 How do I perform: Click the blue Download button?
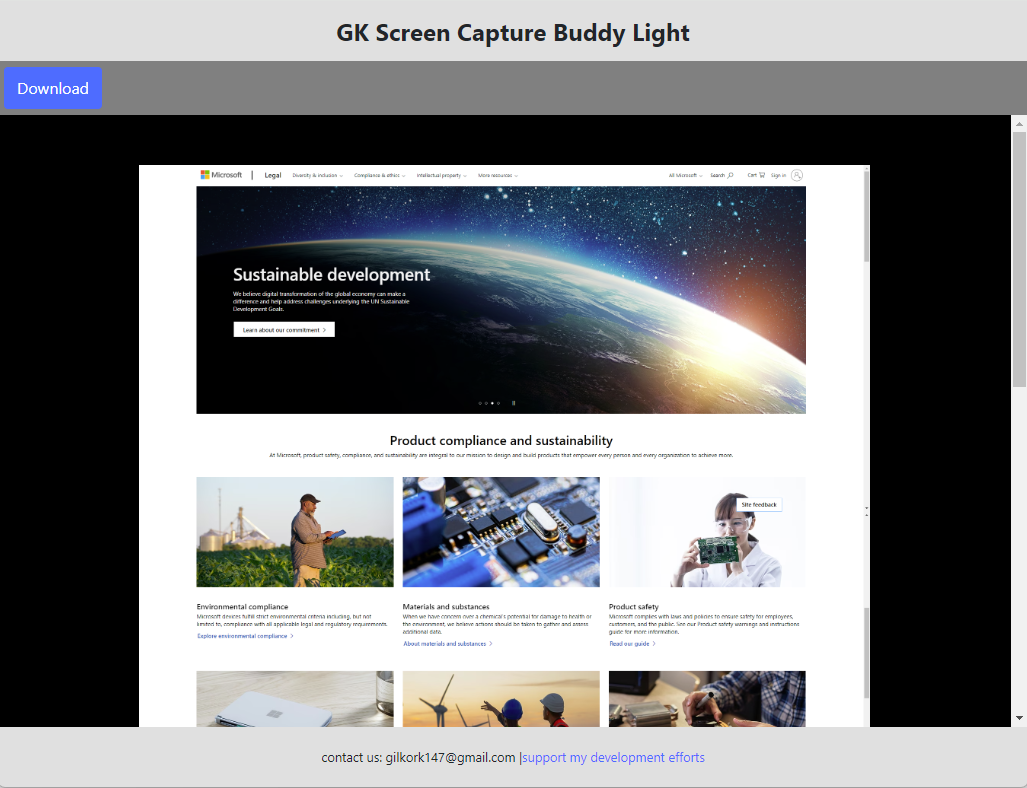point(53,88)
